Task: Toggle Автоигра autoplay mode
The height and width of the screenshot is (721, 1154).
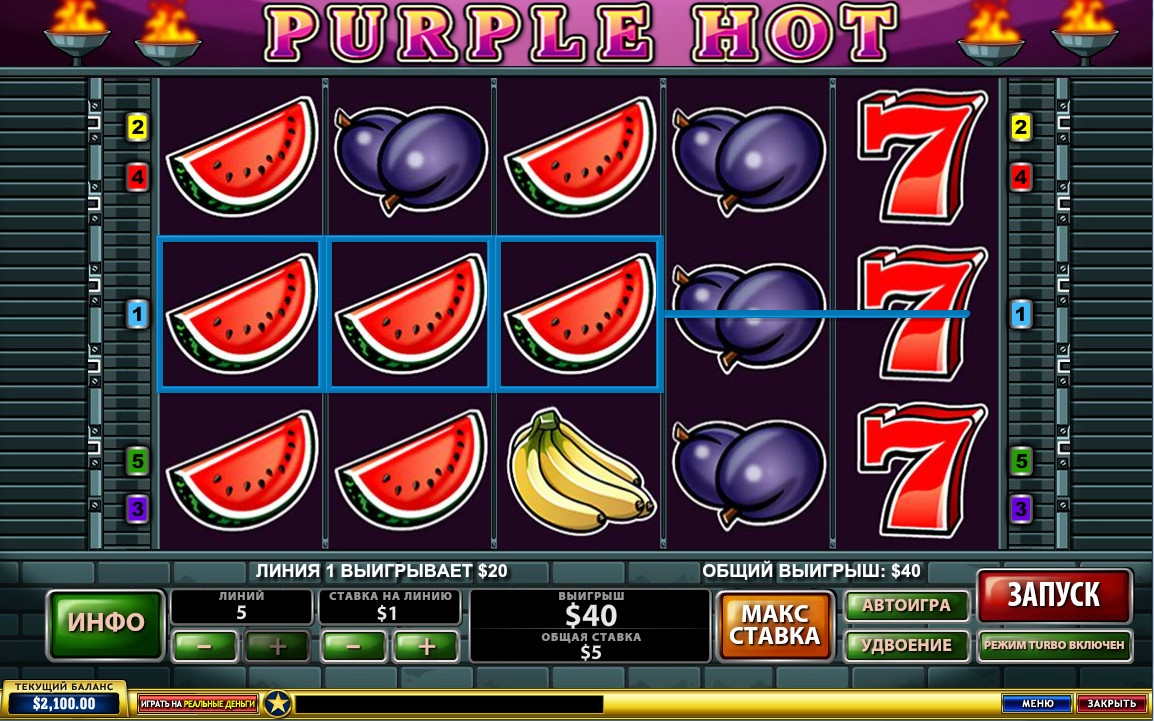Action: [x=906, y=606]
